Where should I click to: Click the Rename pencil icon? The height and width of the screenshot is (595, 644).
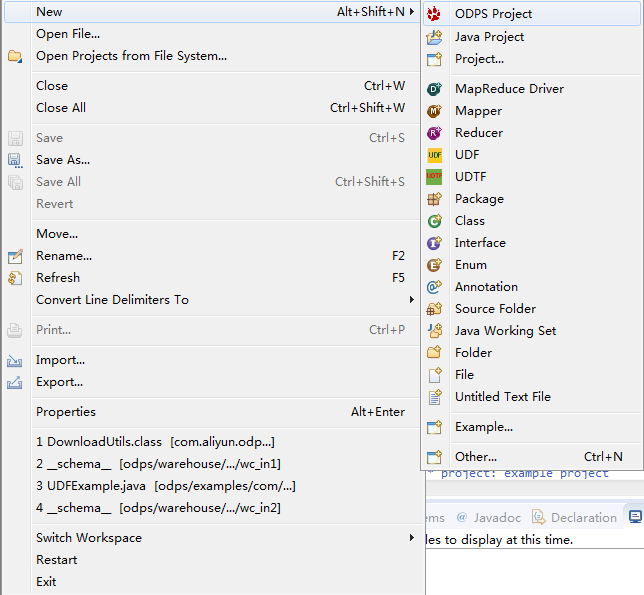pos(15,256)
